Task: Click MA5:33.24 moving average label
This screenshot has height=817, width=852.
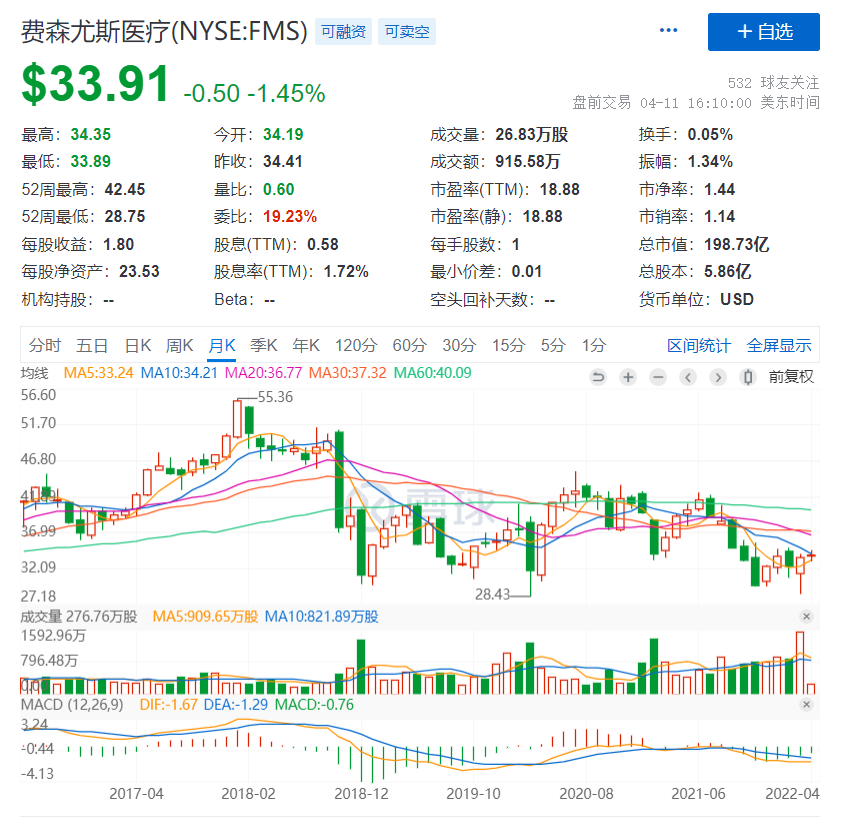Action: coord(98,373)
